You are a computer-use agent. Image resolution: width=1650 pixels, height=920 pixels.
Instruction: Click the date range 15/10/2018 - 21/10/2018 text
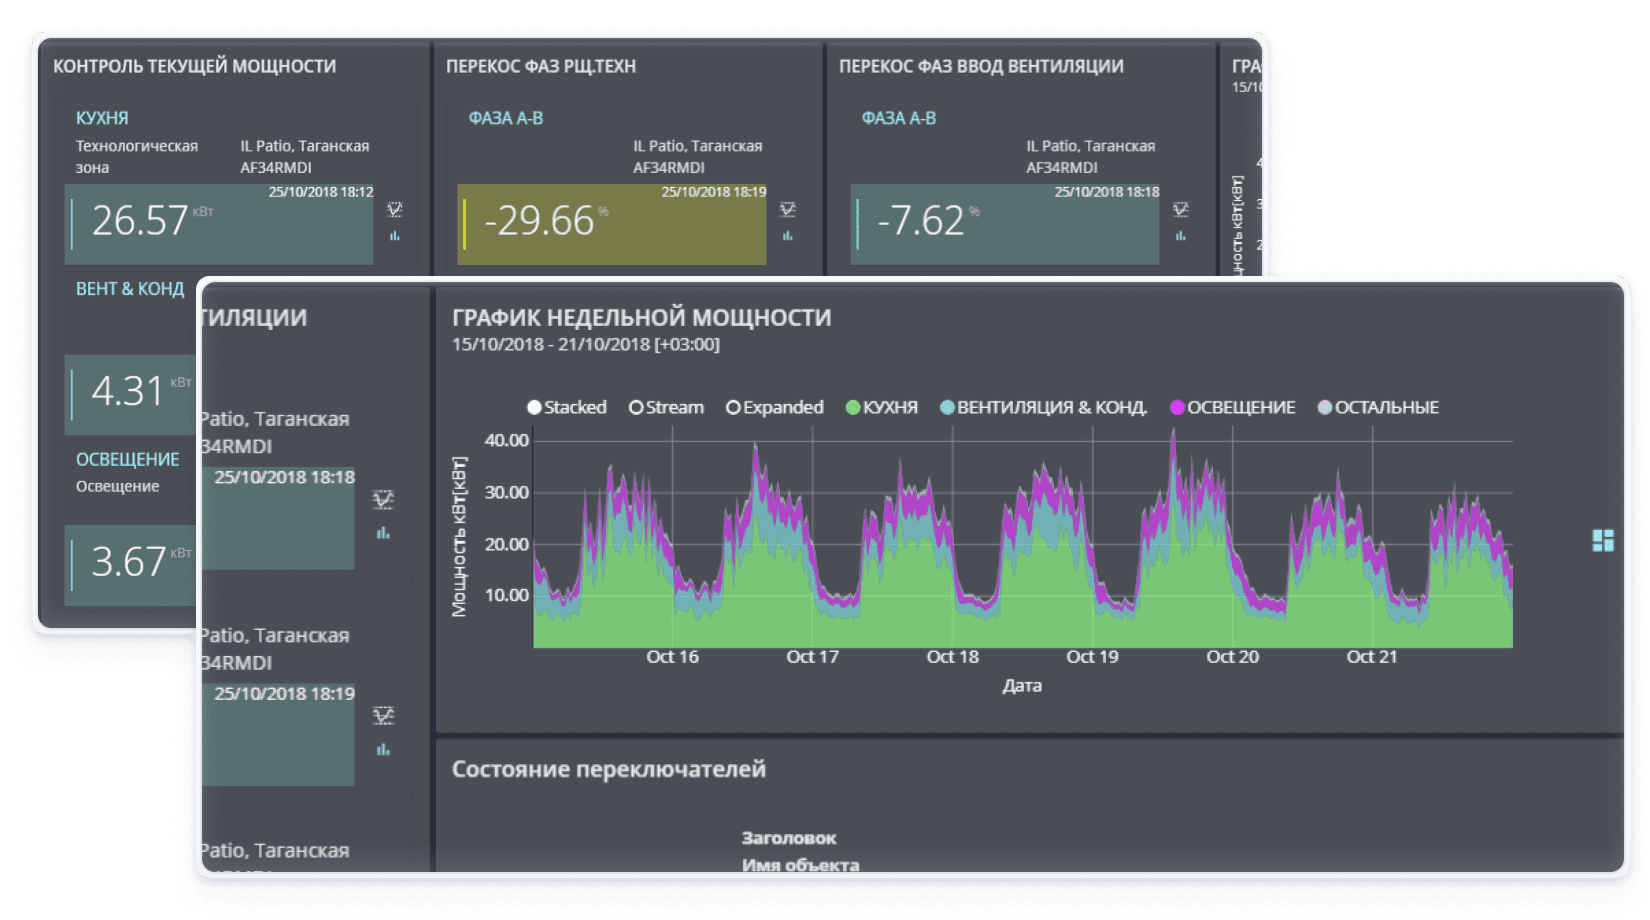(586, 344)
